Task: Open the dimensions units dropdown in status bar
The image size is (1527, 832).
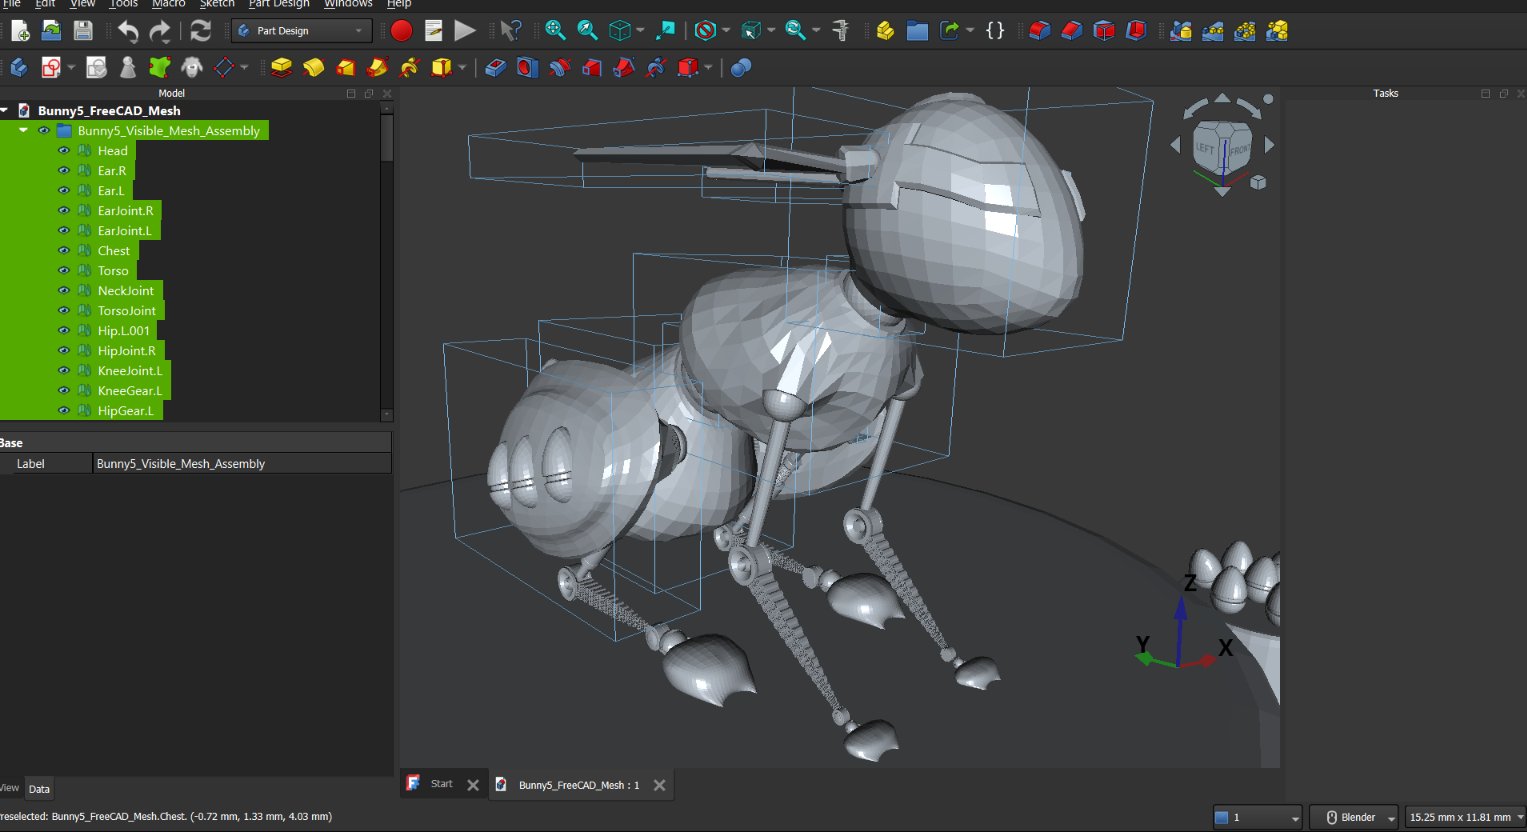Action: pyautogui.click(x=1465, y=817)
